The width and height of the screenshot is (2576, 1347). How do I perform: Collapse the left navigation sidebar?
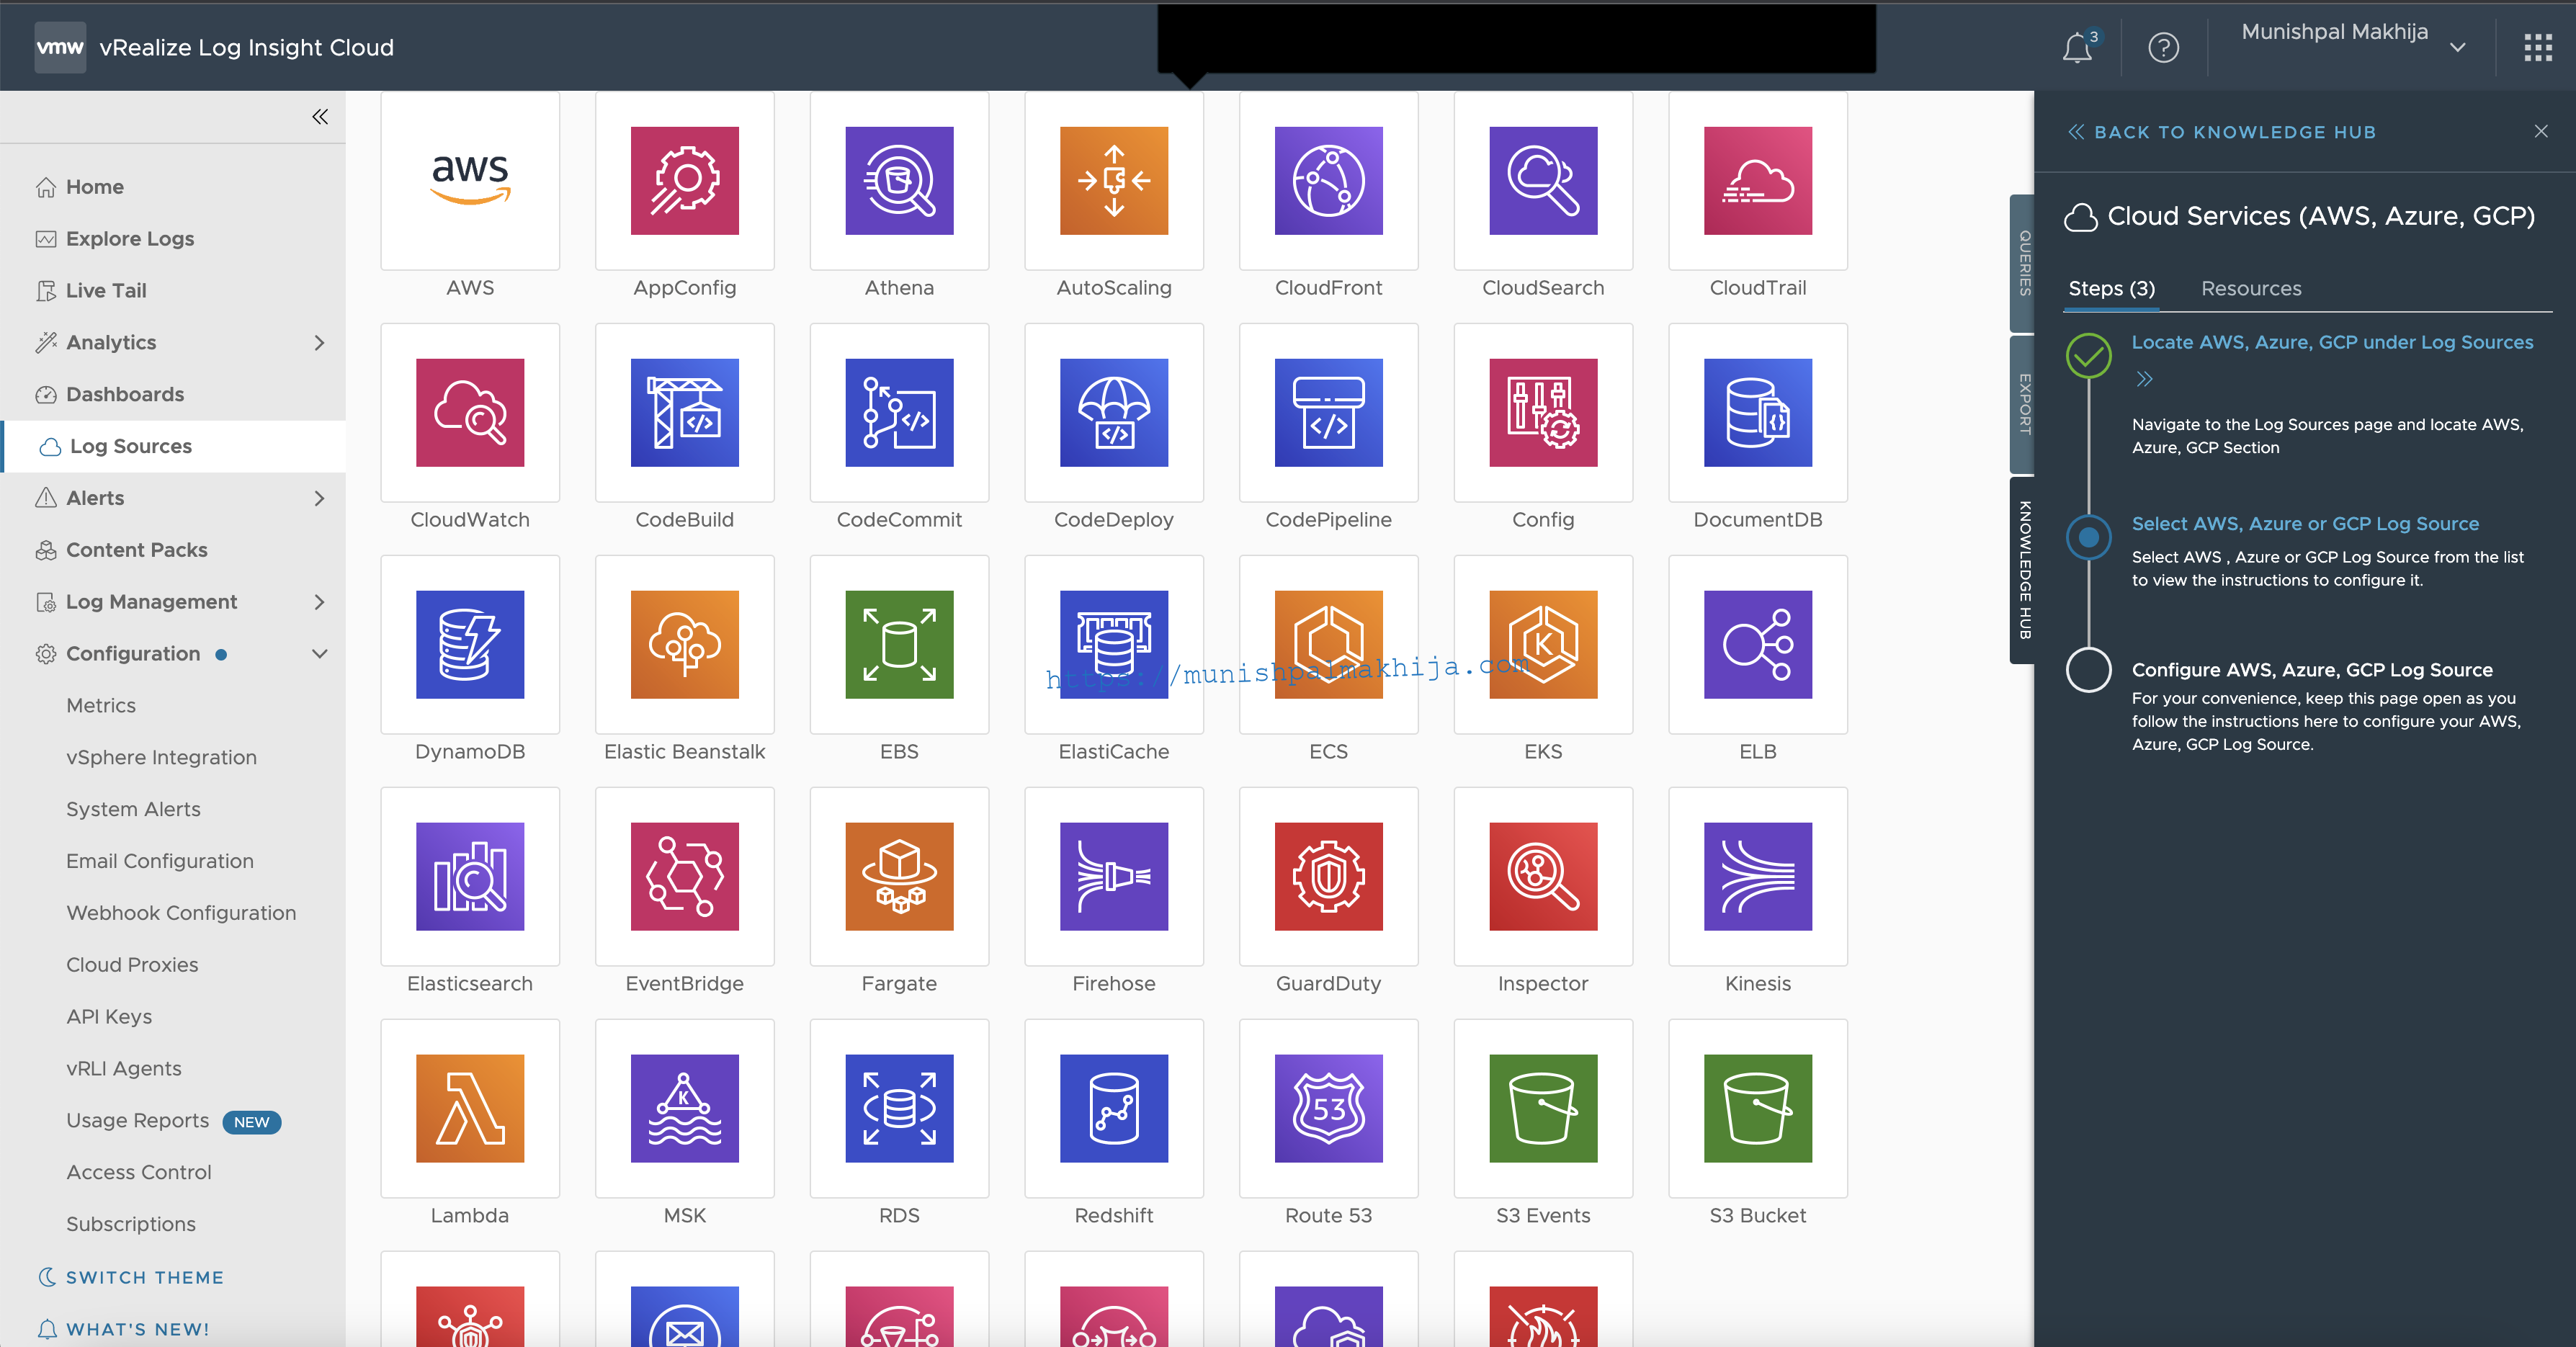[320, 117]
